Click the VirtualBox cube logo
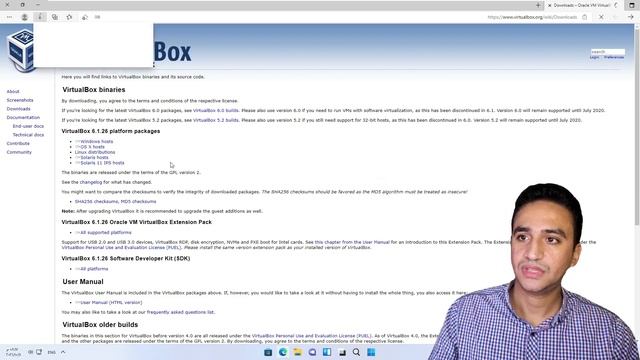The image size is (640, 360). point(20,51)
